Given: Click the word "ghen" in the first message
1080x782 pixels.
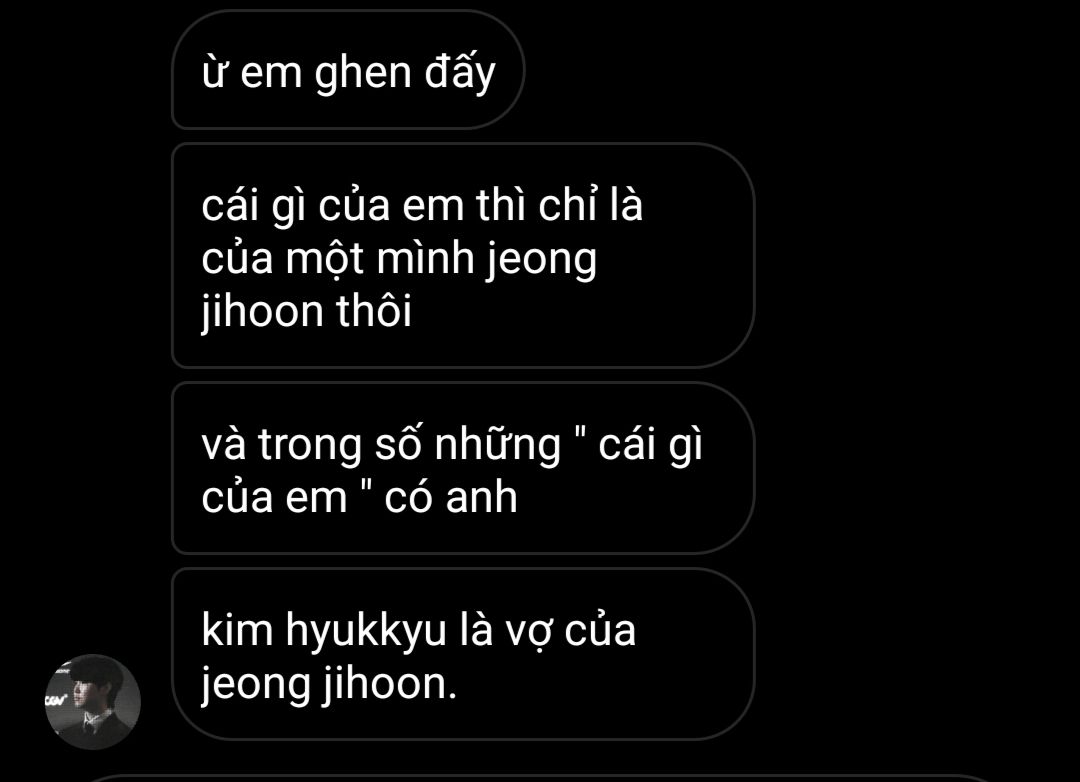Looking at the screenshot, I should pos(363,74).
